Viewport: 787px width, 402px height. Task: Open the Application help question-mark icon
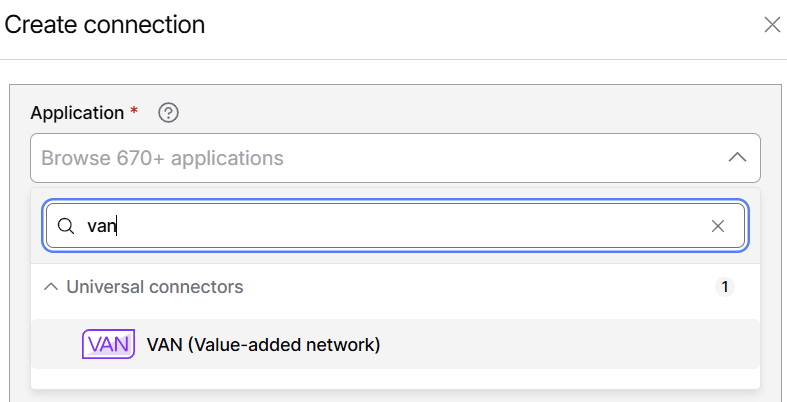point(168,113)
